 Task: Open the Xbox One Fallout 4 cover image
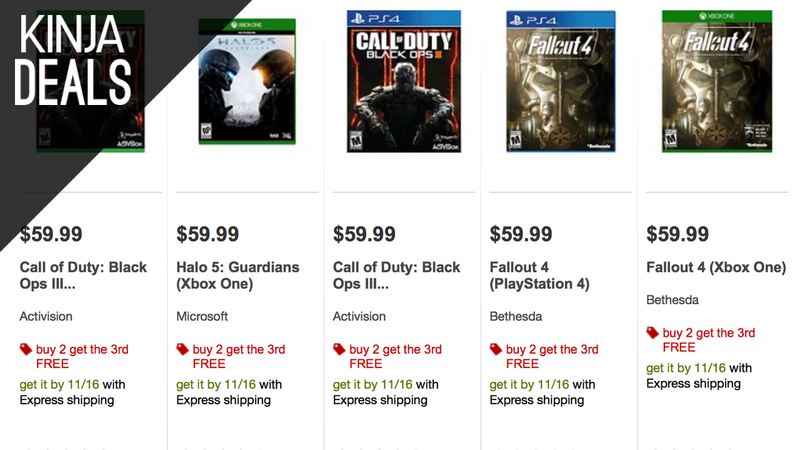[x=717, y=82]
